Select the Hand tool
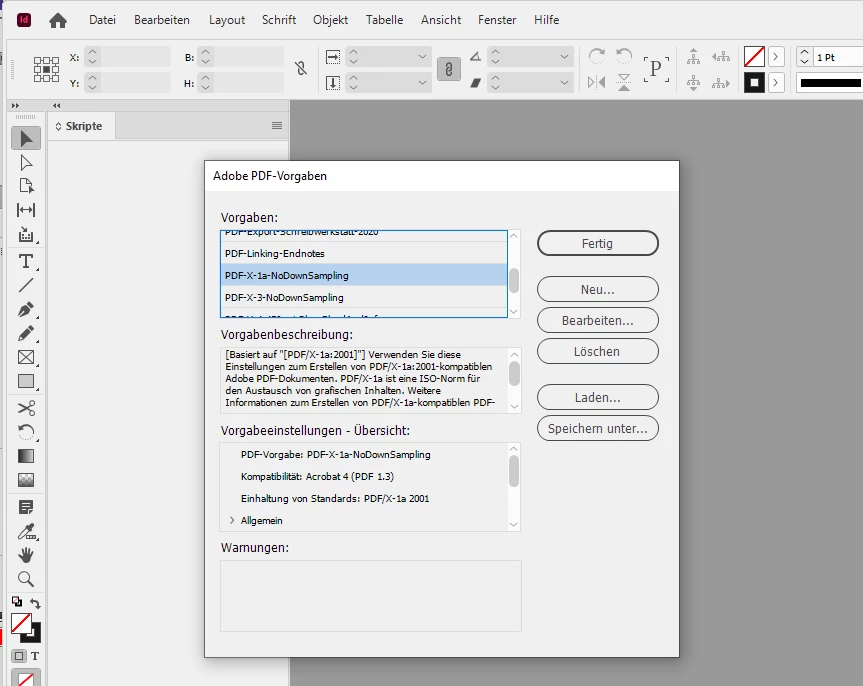This screenshot has height=686, width=863. point(26,555)
